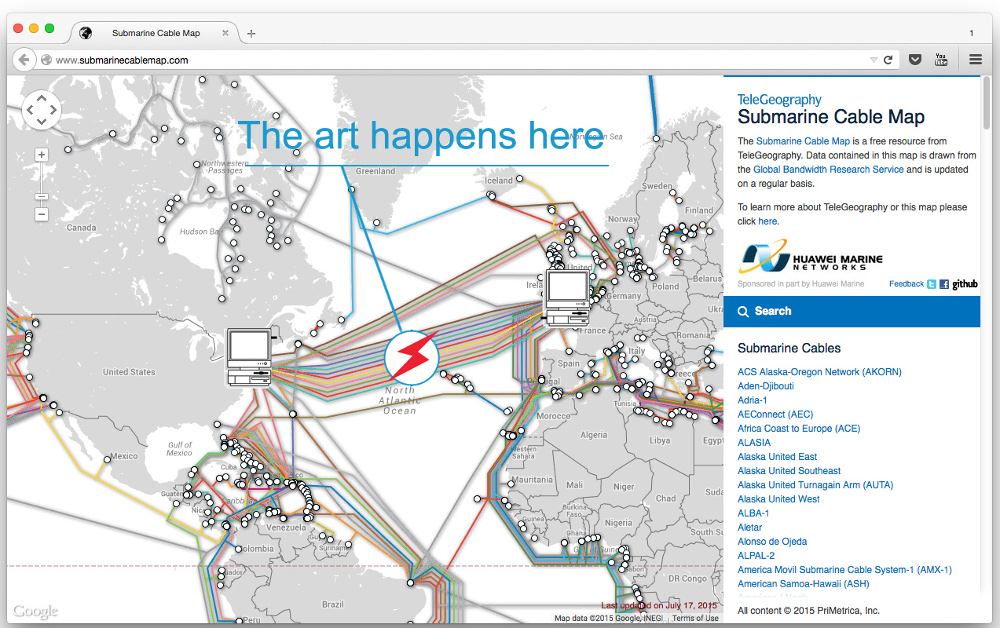Screen dimensions: 1000x628
Task: Open a new tab with the plus button
Action: click(251, 33)
